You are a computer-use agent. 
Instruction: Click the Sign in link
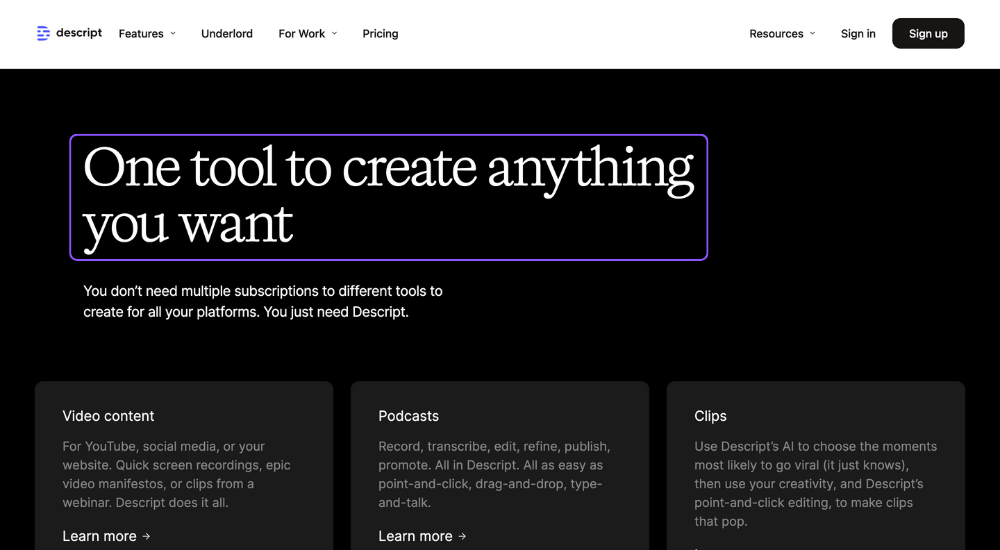coord(858,34)
